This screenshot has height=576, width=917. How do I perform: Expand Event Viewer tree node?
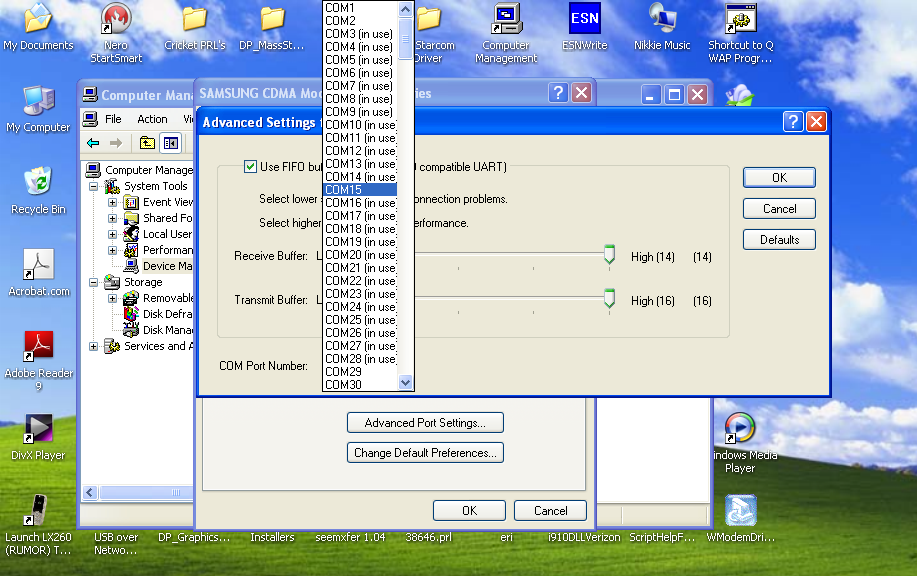coord(112,202)
